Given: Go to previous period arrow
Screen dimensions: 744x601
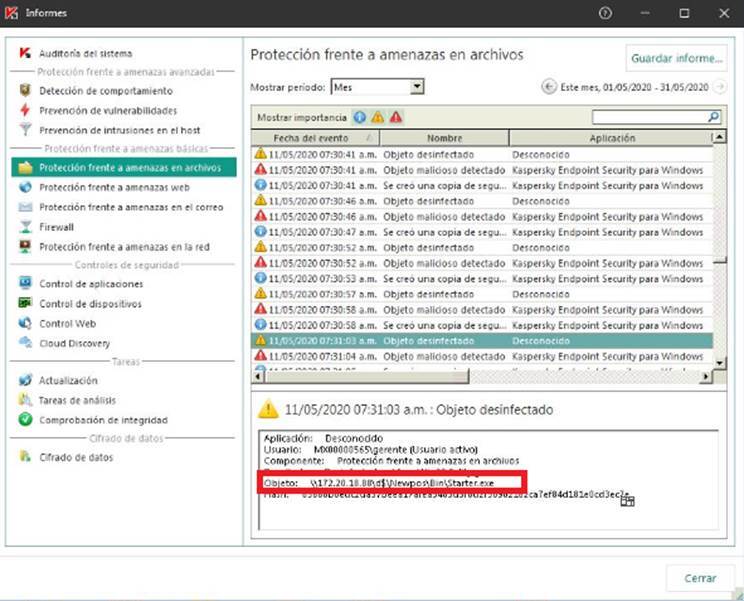Looking at the screenshot, I should [x=549, y=87].
